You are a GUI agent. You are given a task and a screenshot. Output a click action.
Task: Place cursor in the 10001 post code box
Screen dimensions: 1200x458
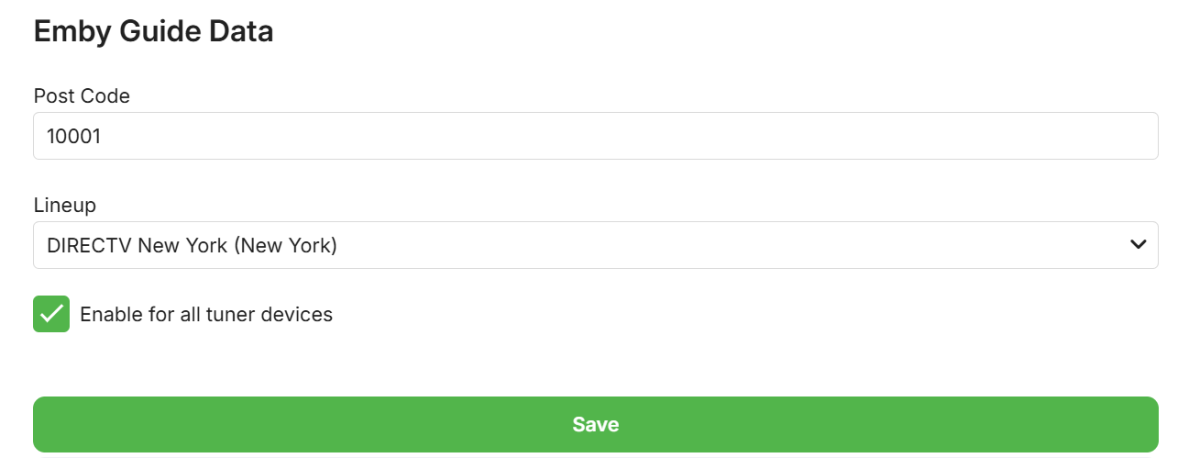coord(595,136)
